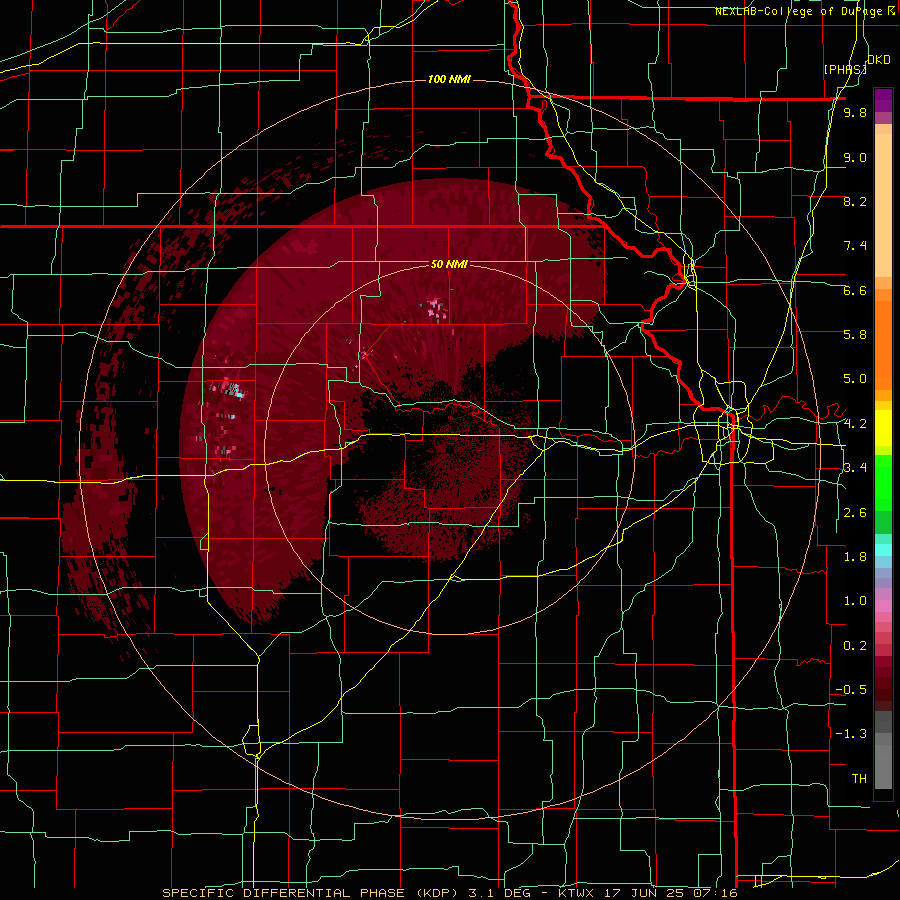
Task: Click the TH label at the scale bottom
Action: pyautogui.click(x=859, y=779)
